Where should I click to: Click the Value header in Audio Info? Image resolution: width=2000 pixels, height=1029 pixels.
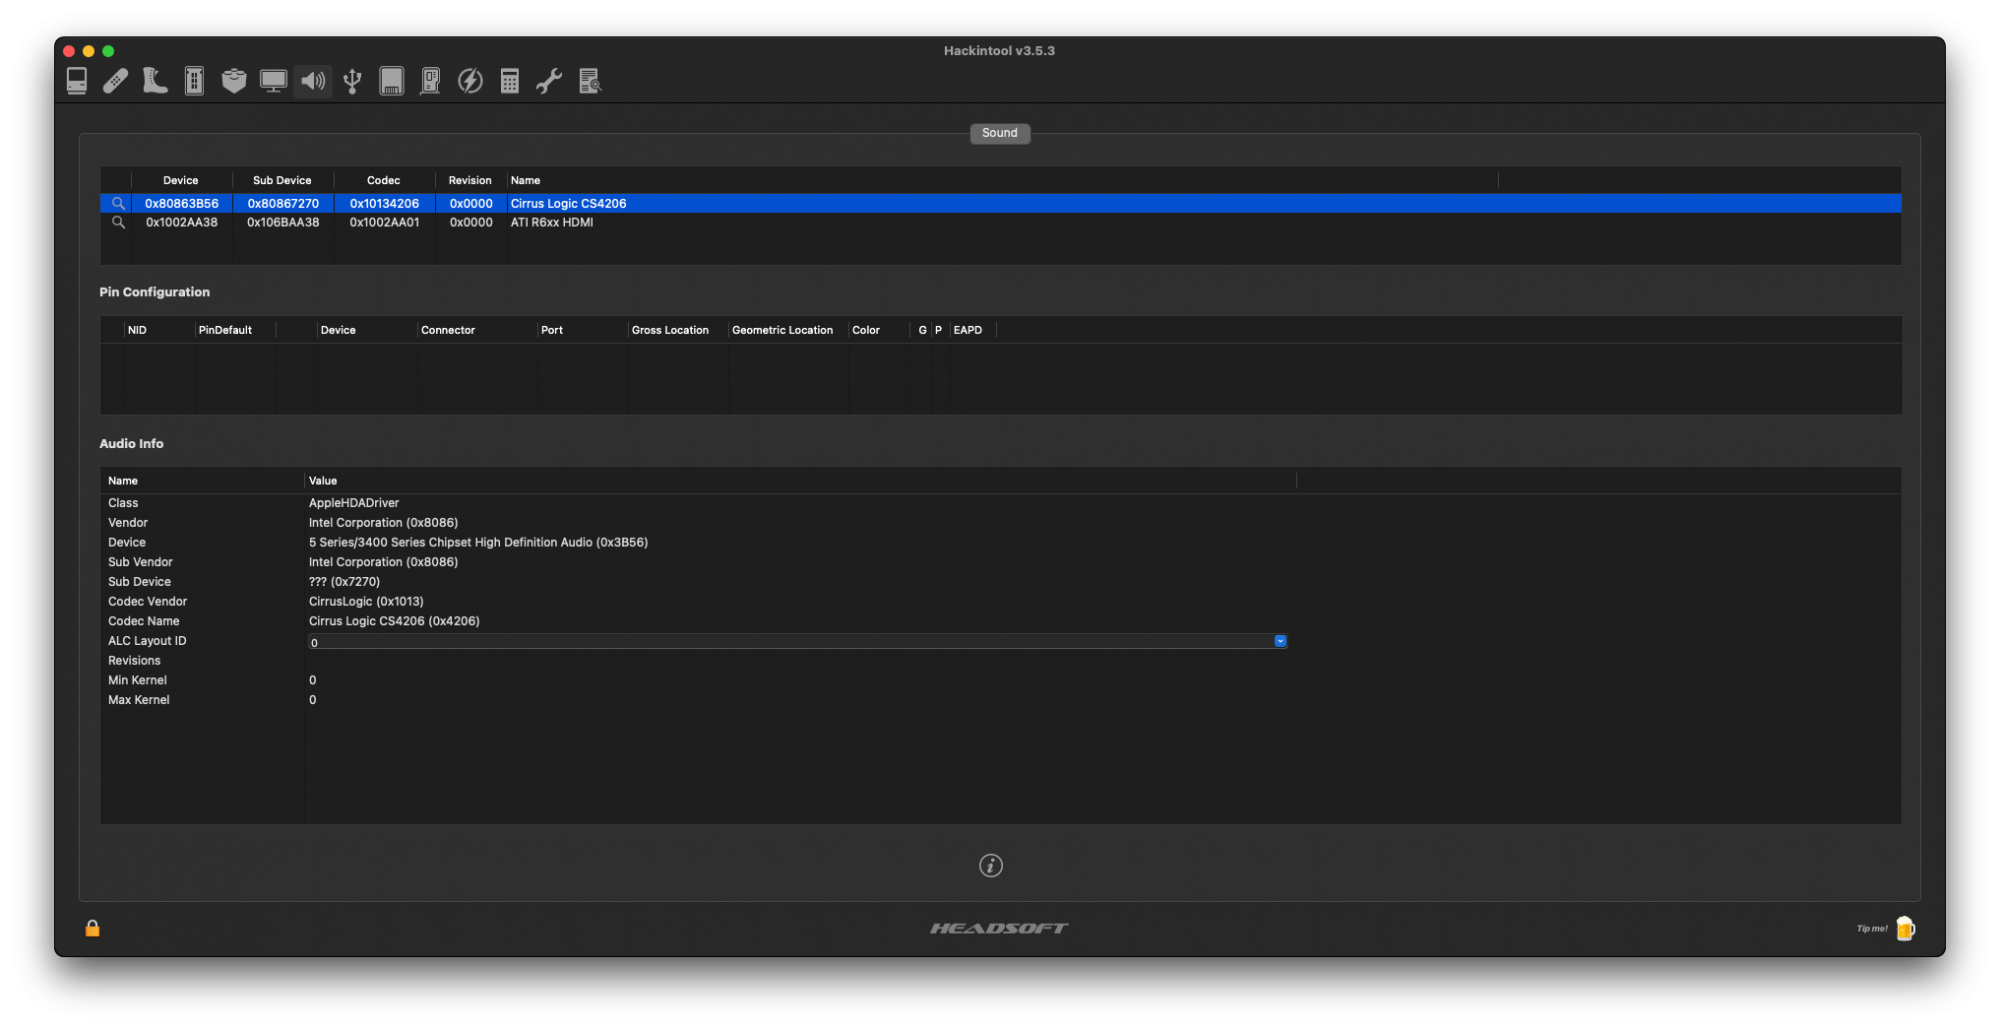click(x=323, y=481)
